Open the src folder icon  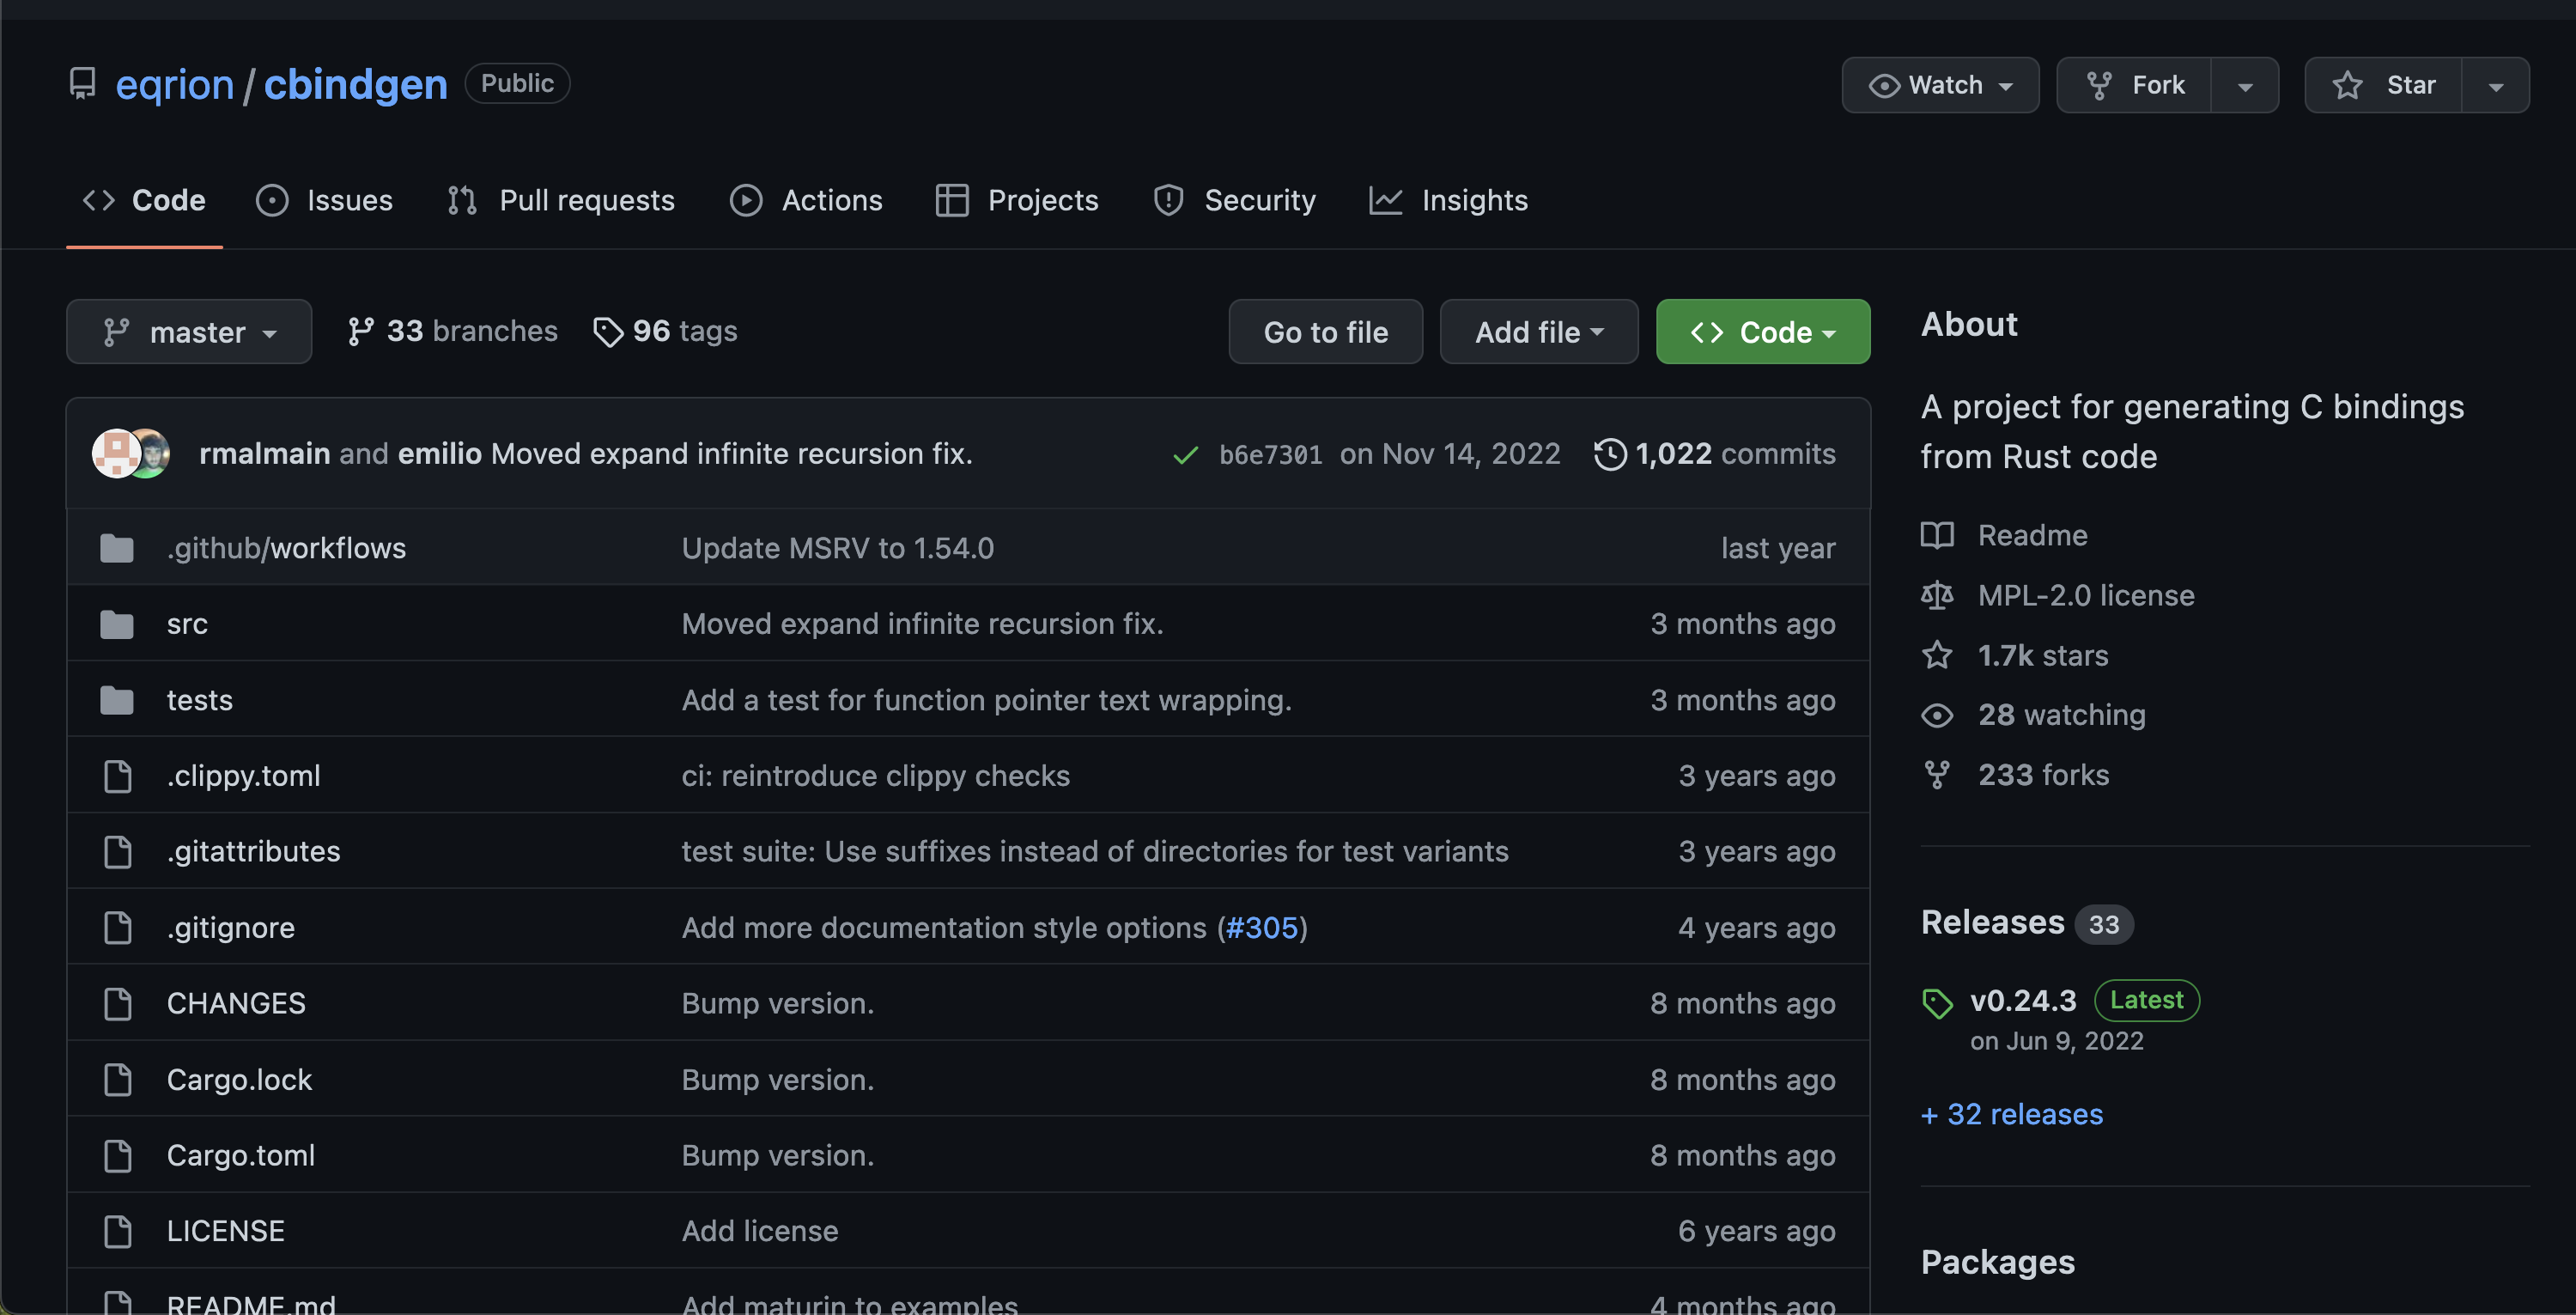117,624
